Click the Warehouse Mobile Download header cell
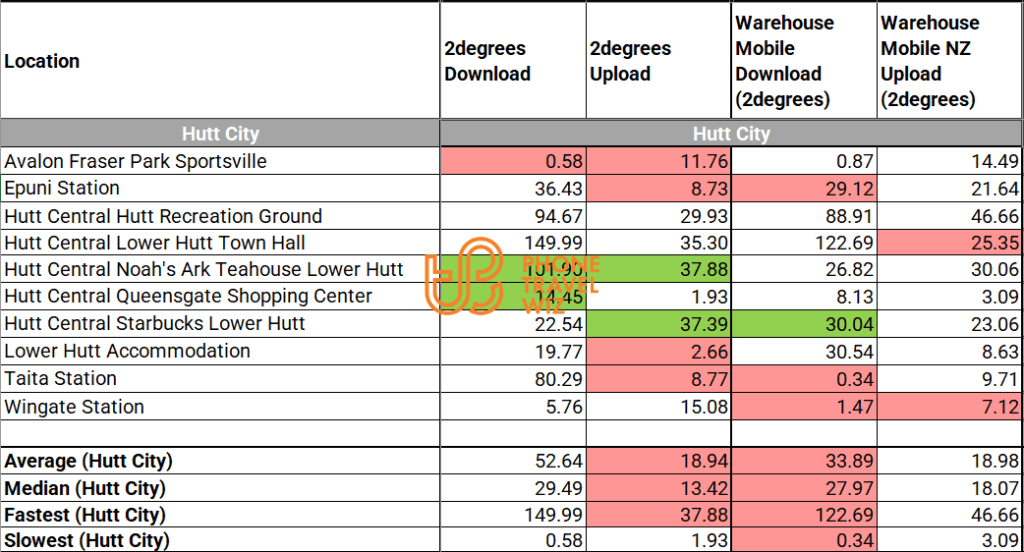Image resolution: width=1024 pixels, height=552 pixels. tap(783, 61)
